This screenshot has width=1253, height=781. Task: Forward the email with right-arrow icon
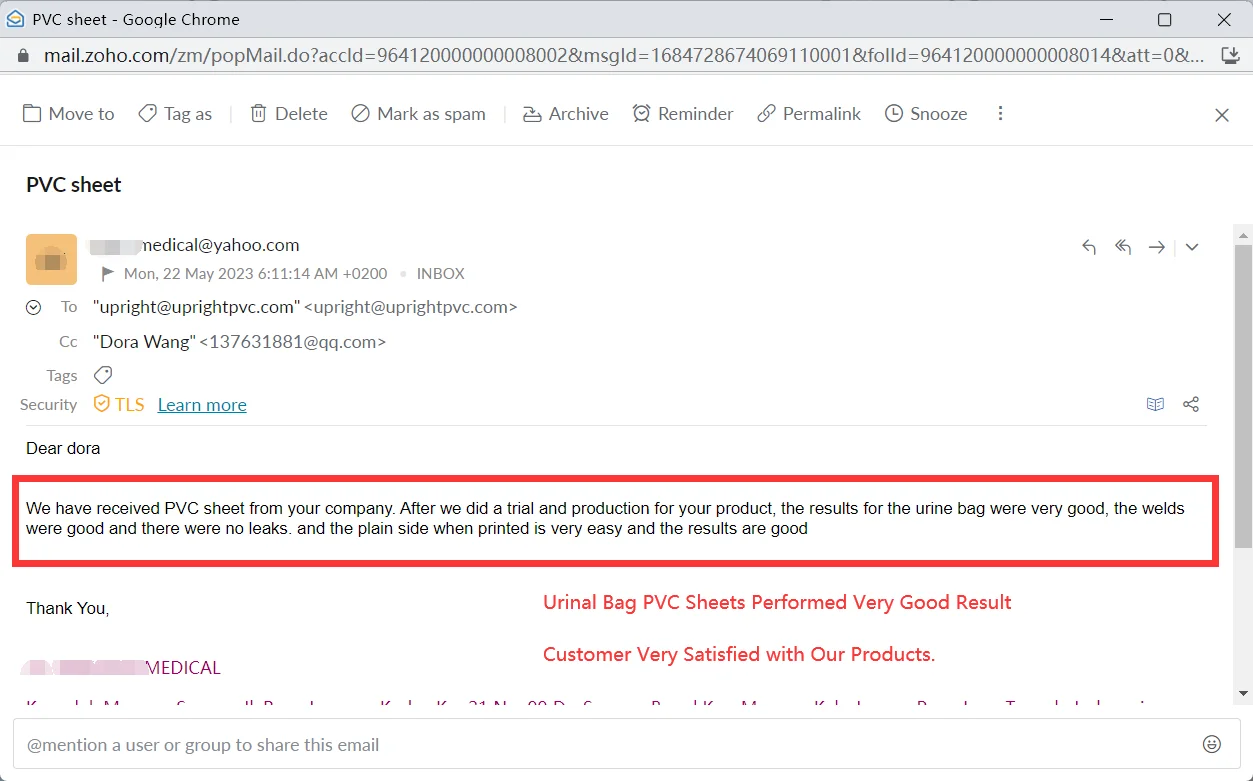(1157, 247)
